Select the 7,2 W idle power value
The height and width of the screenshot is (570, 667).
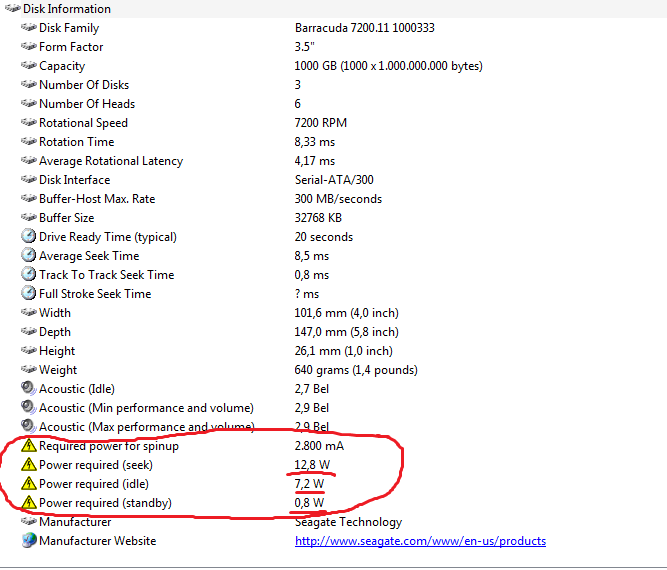(309, 484)
